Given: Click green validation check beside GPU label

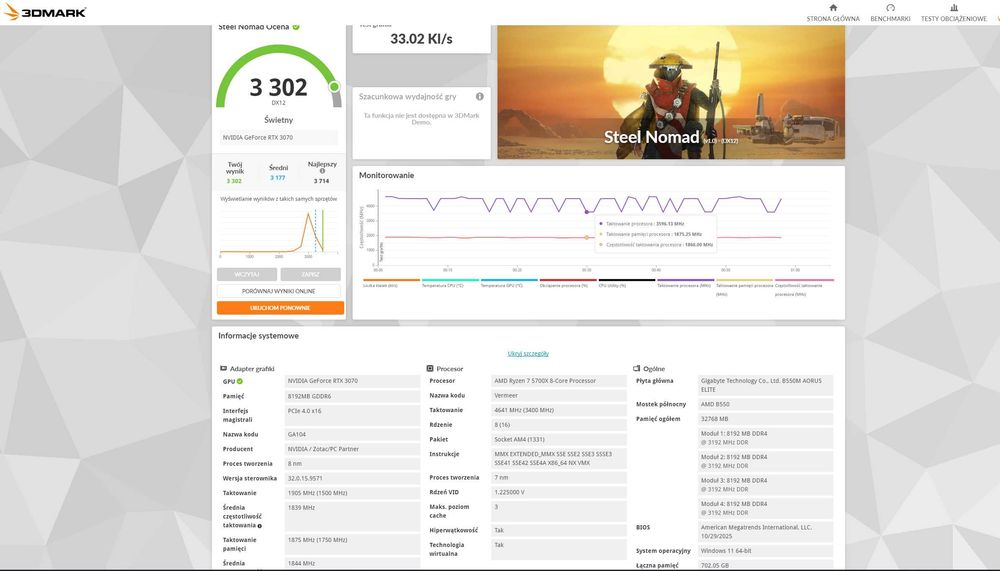Looking at the screenshot, I should coord(240,382).
